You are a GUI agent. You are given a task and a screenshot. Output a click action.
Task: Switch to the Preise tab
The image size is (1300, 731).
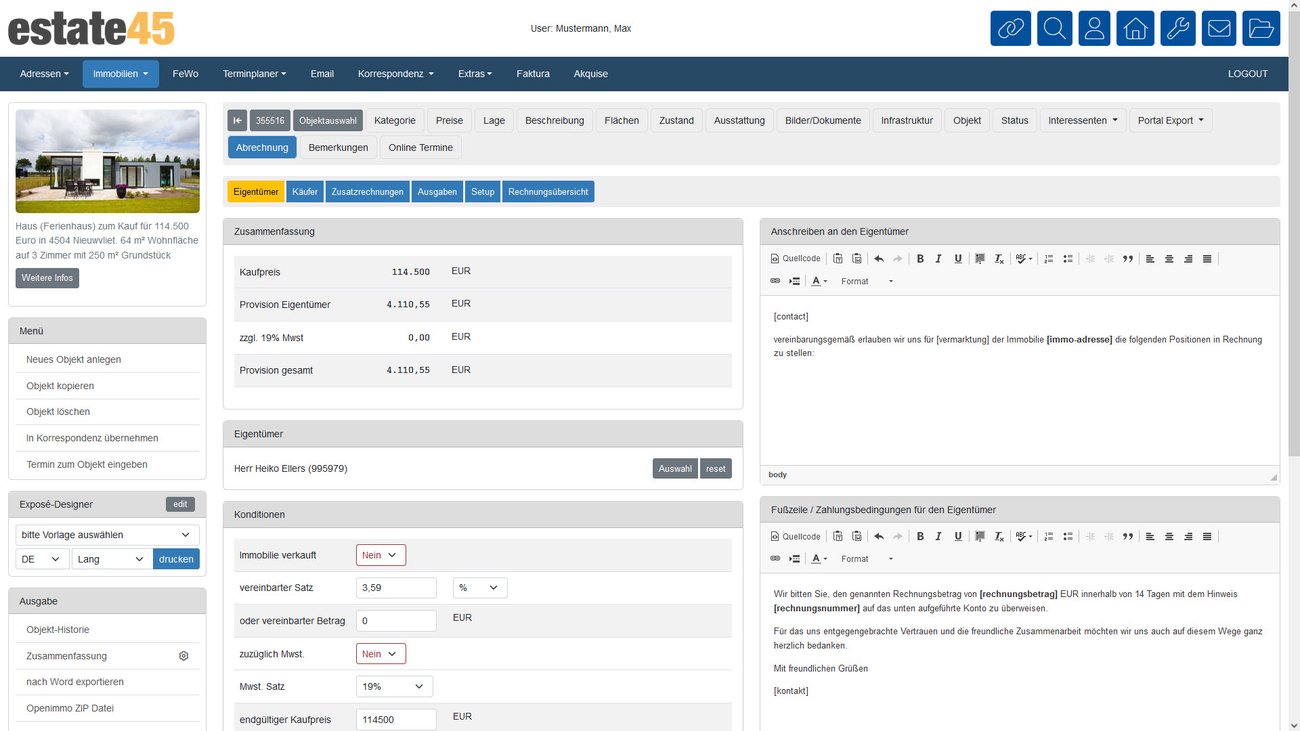point(449,120)
